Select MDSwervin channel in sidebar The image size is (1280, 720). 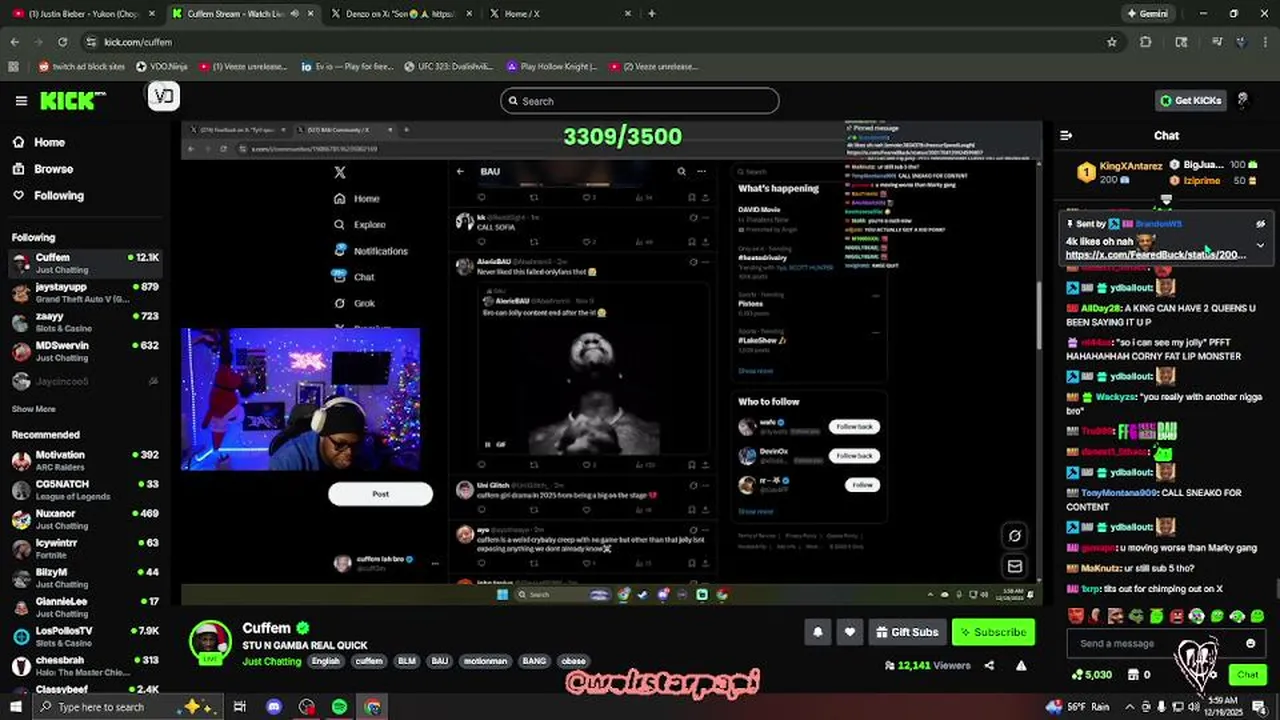pos(85,351)
